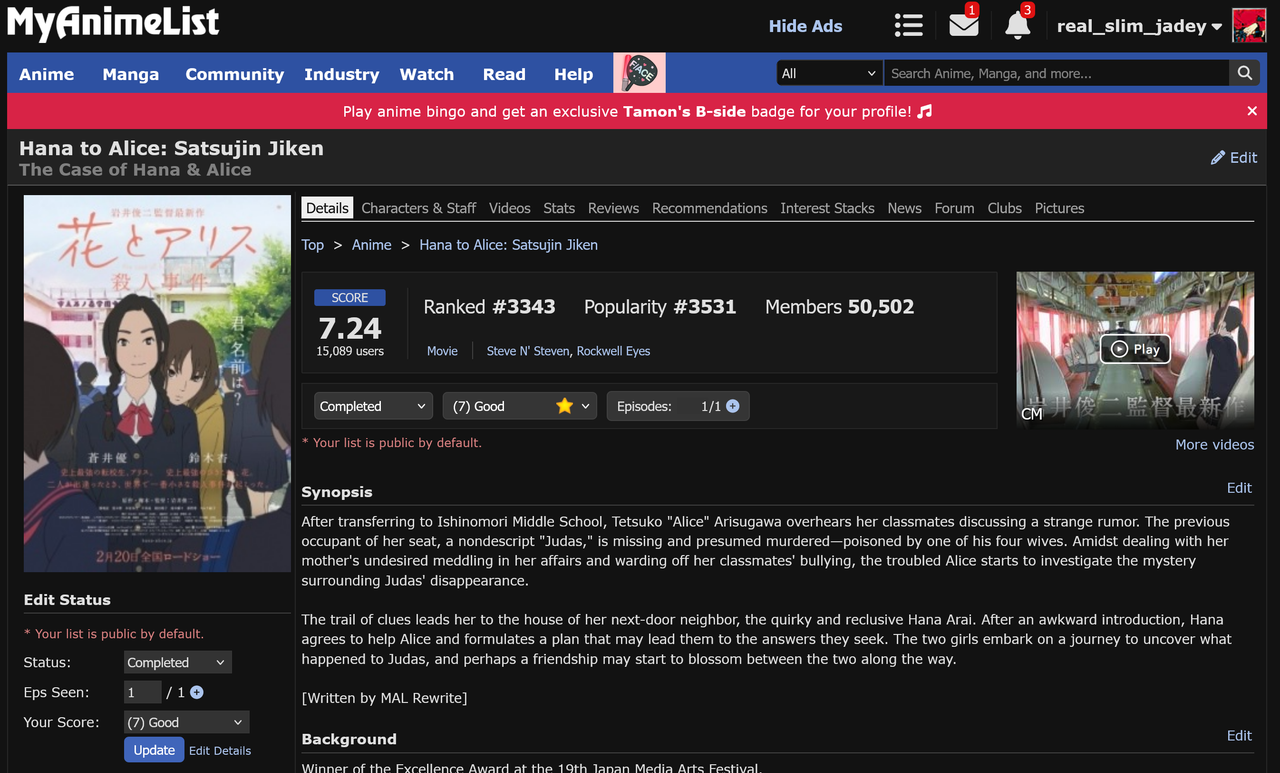1280x773 pixels.
Task: Dismiss the anime bingo banner
Action: click(x=1252, y=111)
